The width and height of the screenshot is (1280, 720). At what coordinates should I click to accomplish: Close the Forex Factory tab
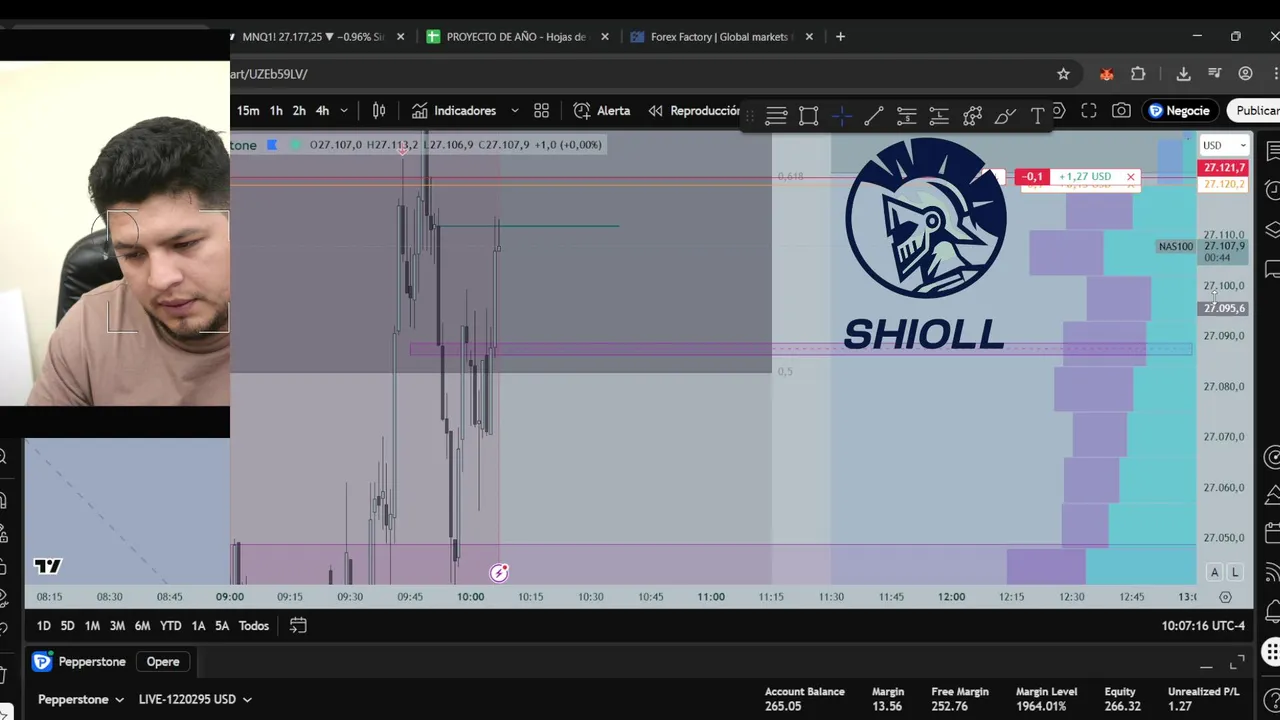pyautogui.click(x=808, y=37)
